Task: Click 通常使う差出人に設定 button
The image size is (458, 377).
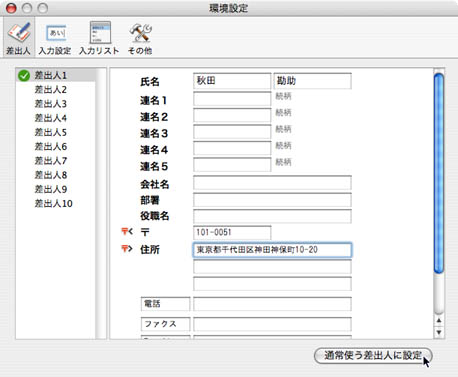Action: (373, 356)
